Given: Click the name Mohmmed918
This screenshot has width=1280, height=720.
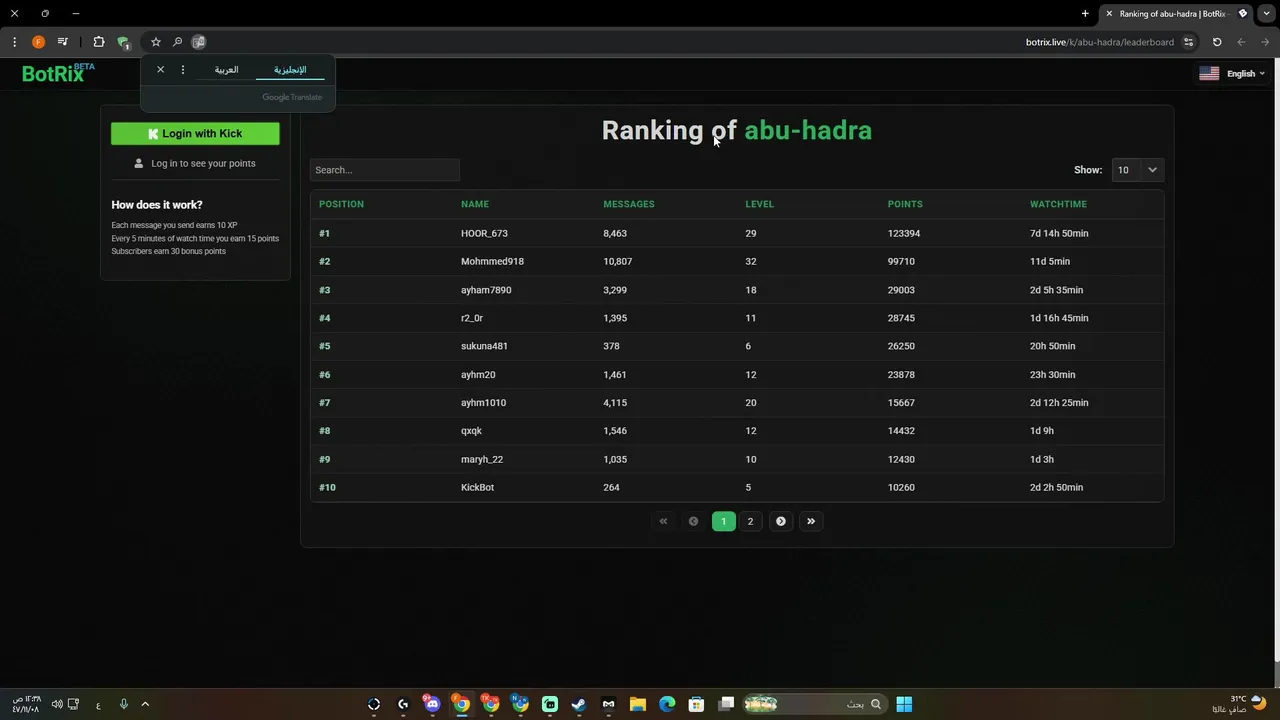Looking at the screenshot, I should point(492,261).
